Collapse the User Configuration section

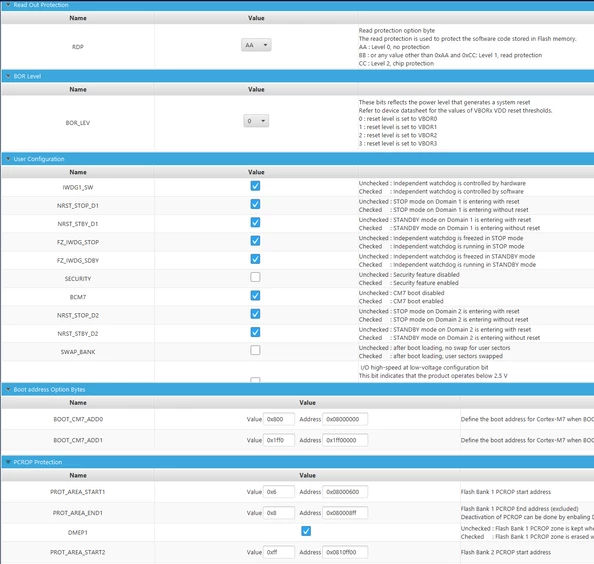click(x=8, y=159)
